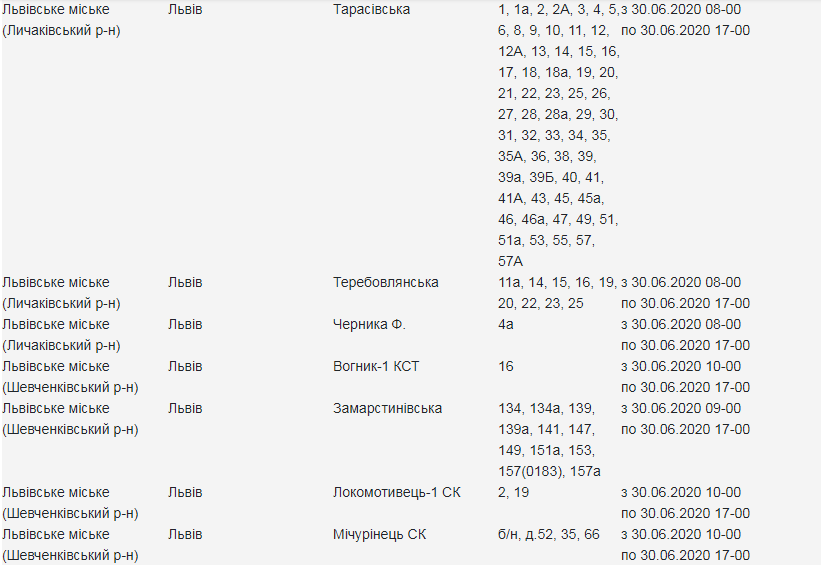
Task: Click the 10-00 start time for Вогник-1 КСТ
Action: (721, 366)
